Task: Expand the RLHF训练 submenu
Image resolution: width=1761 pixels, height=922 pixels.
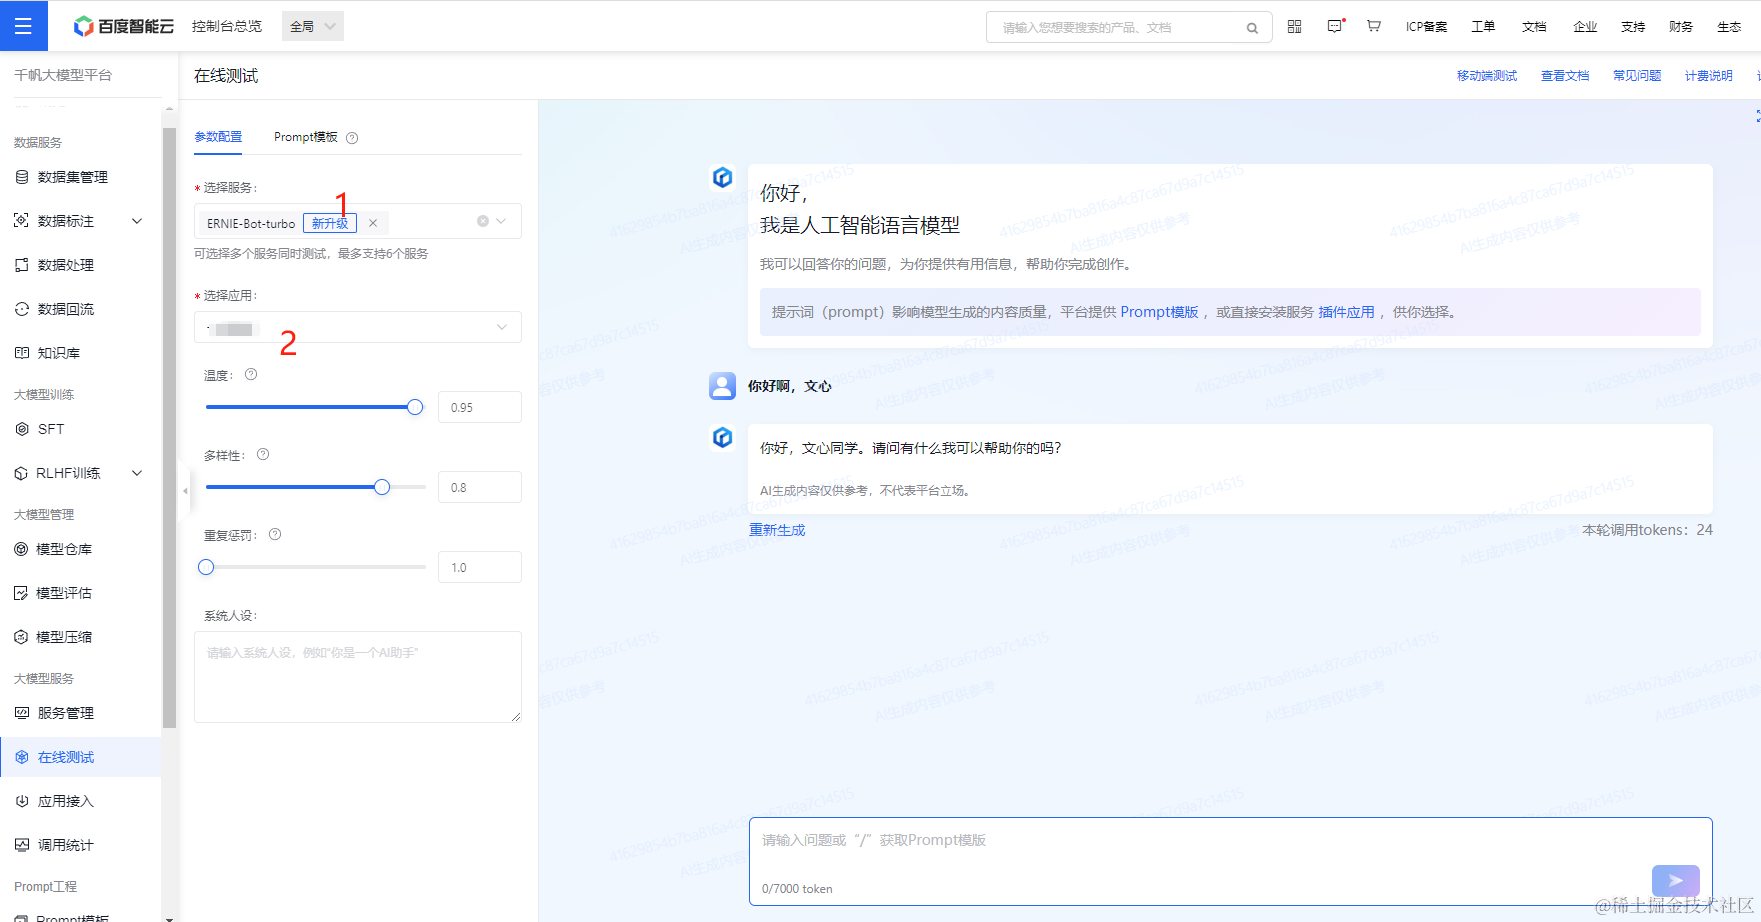Action: 137,473
